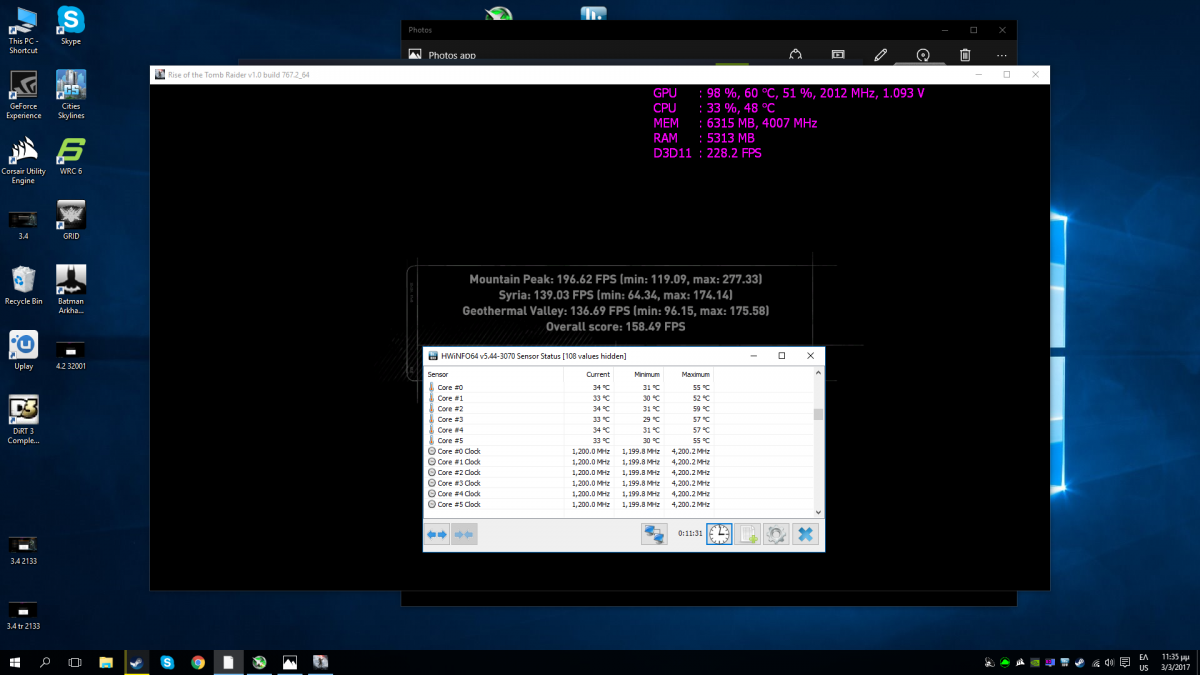Select the WRC 6 desktop icon
The height and width of the screenshot is (675, 1200).
pyautogui.click(x=71, y=156)
